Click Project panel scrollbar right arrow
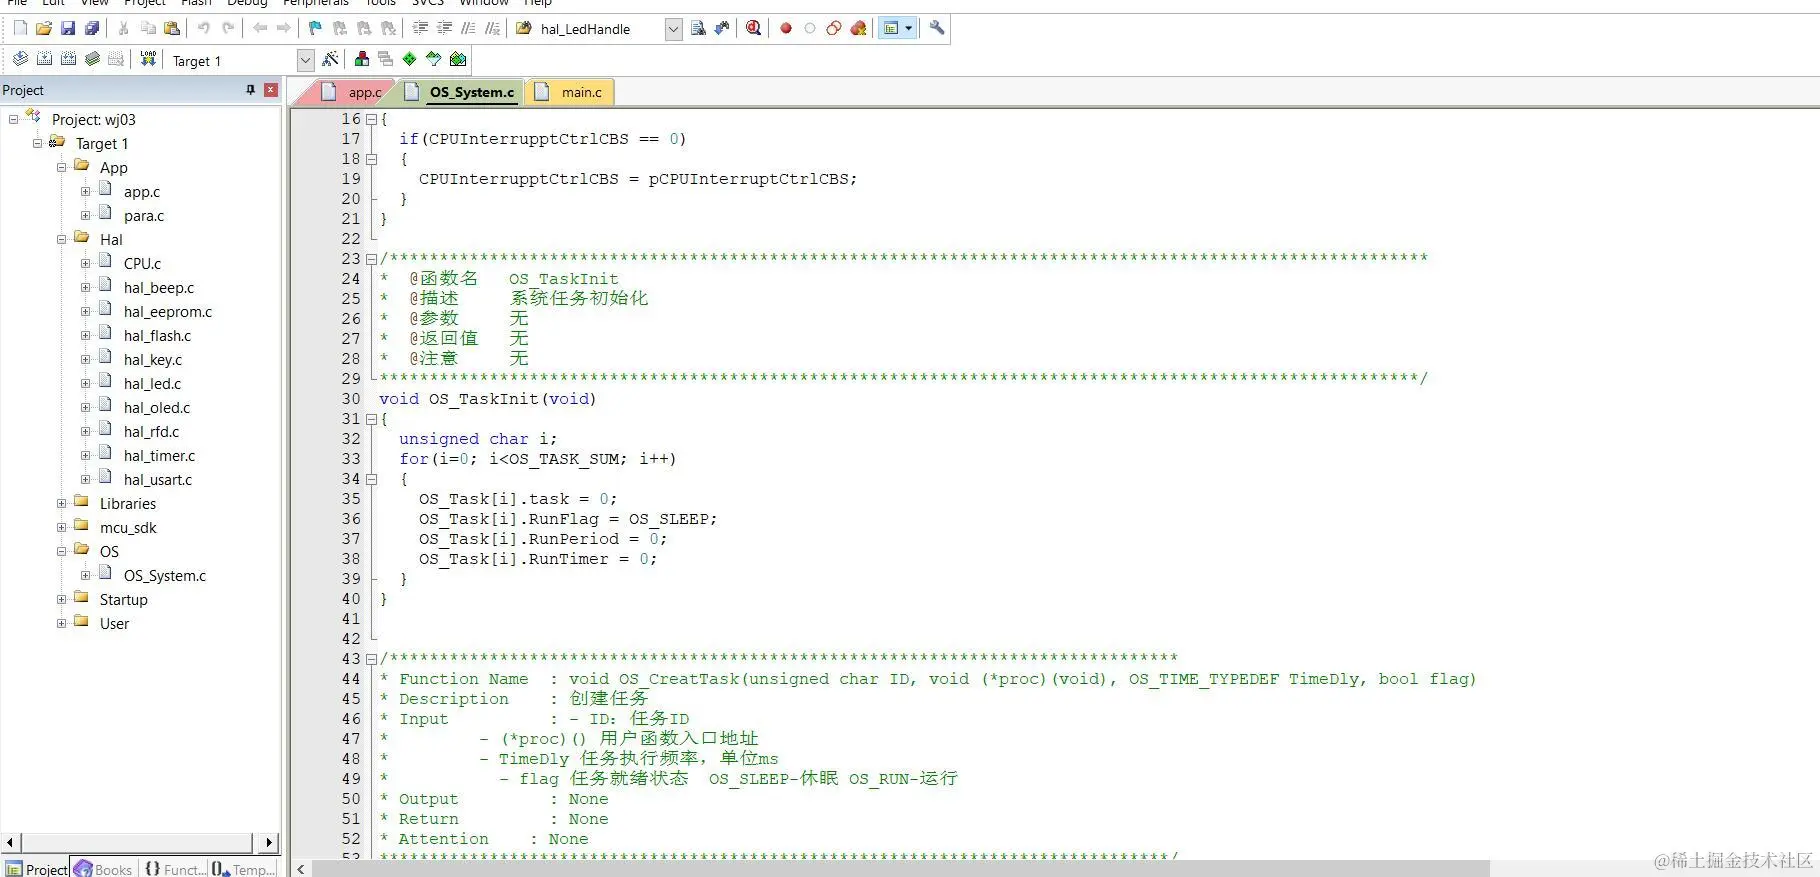The image size is (1820, 877). click(269, 843)
